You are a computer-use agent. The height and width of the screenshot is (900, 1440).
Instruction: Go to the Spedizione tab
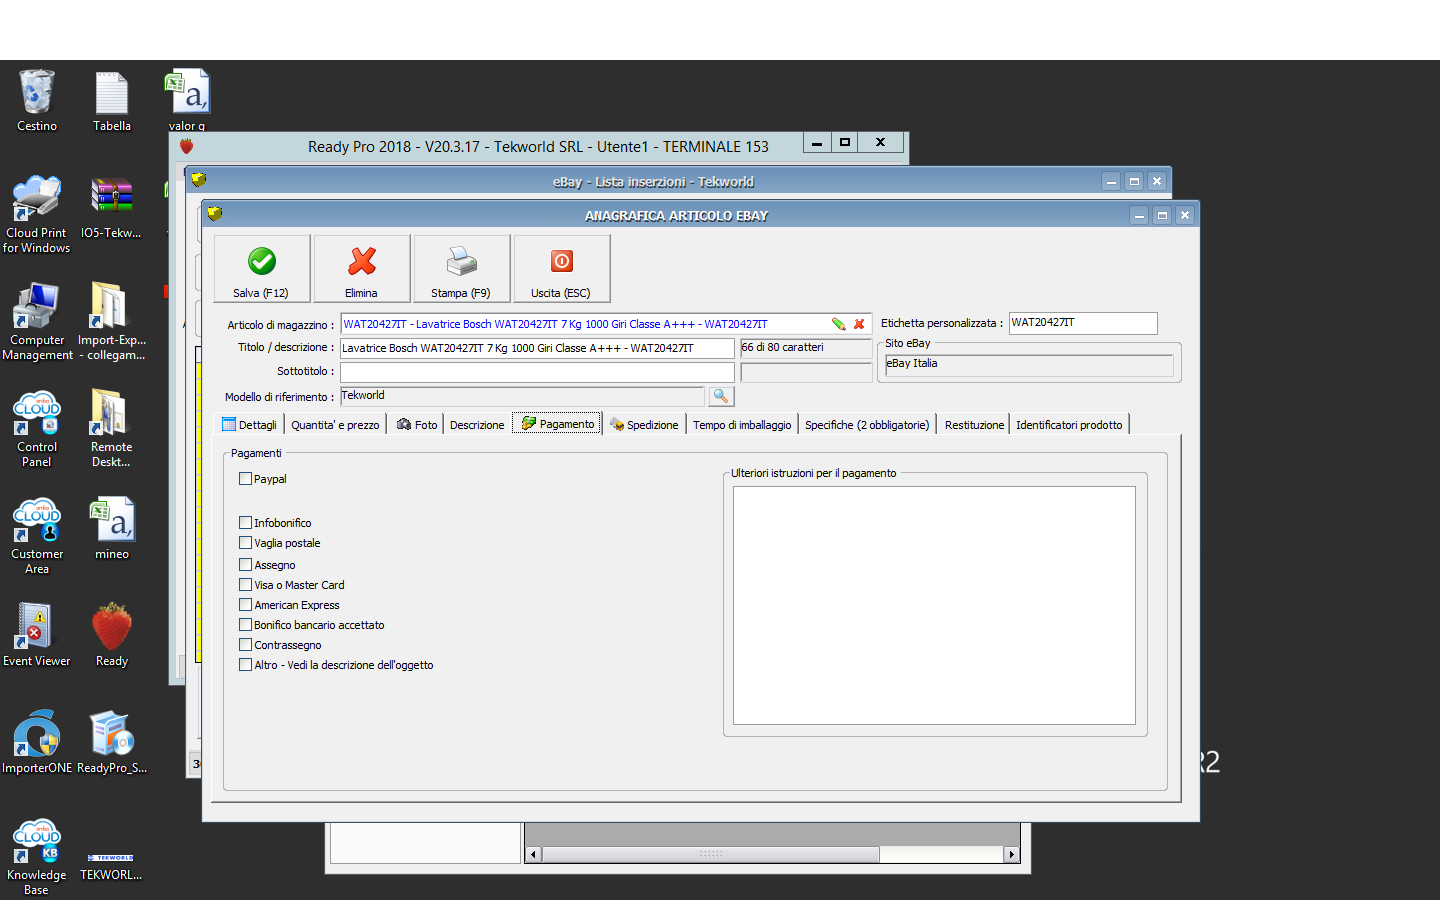click(x=644, y=425)
